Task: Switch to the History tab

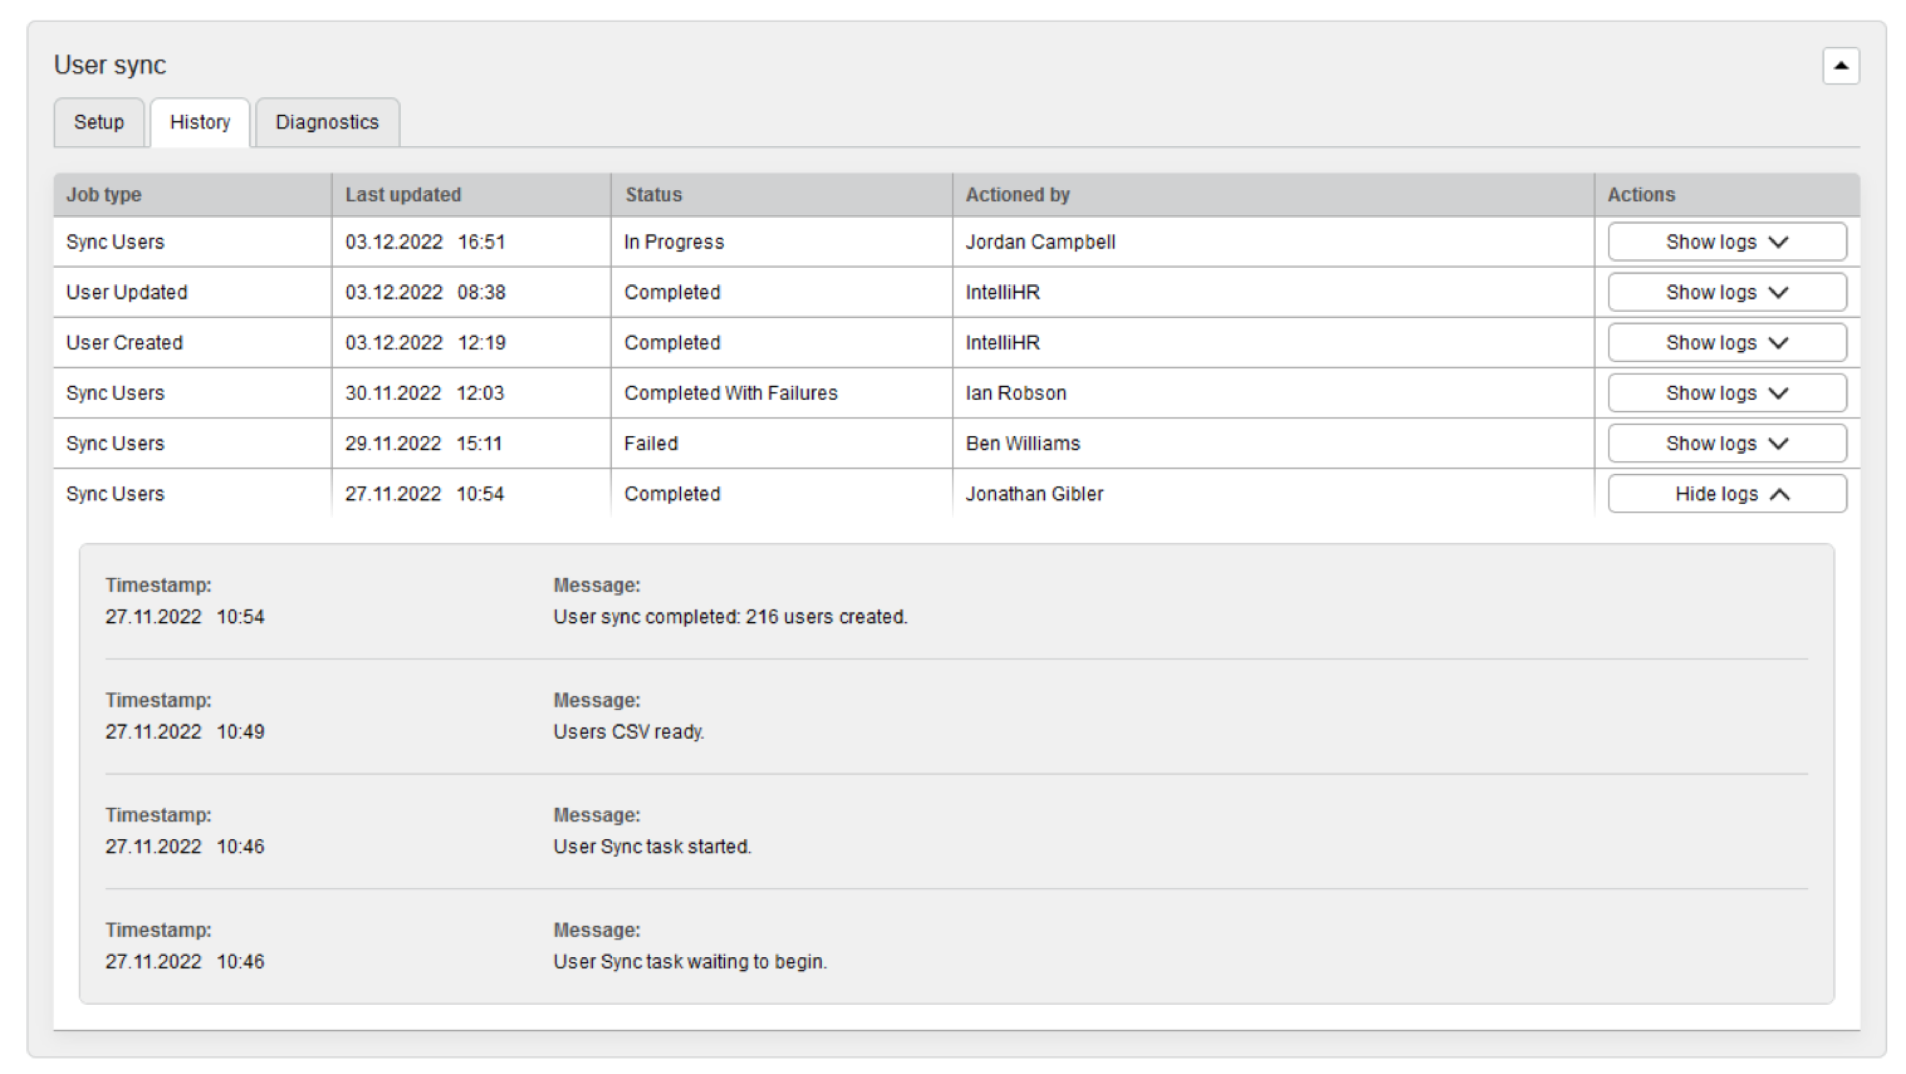Action: 200,122
